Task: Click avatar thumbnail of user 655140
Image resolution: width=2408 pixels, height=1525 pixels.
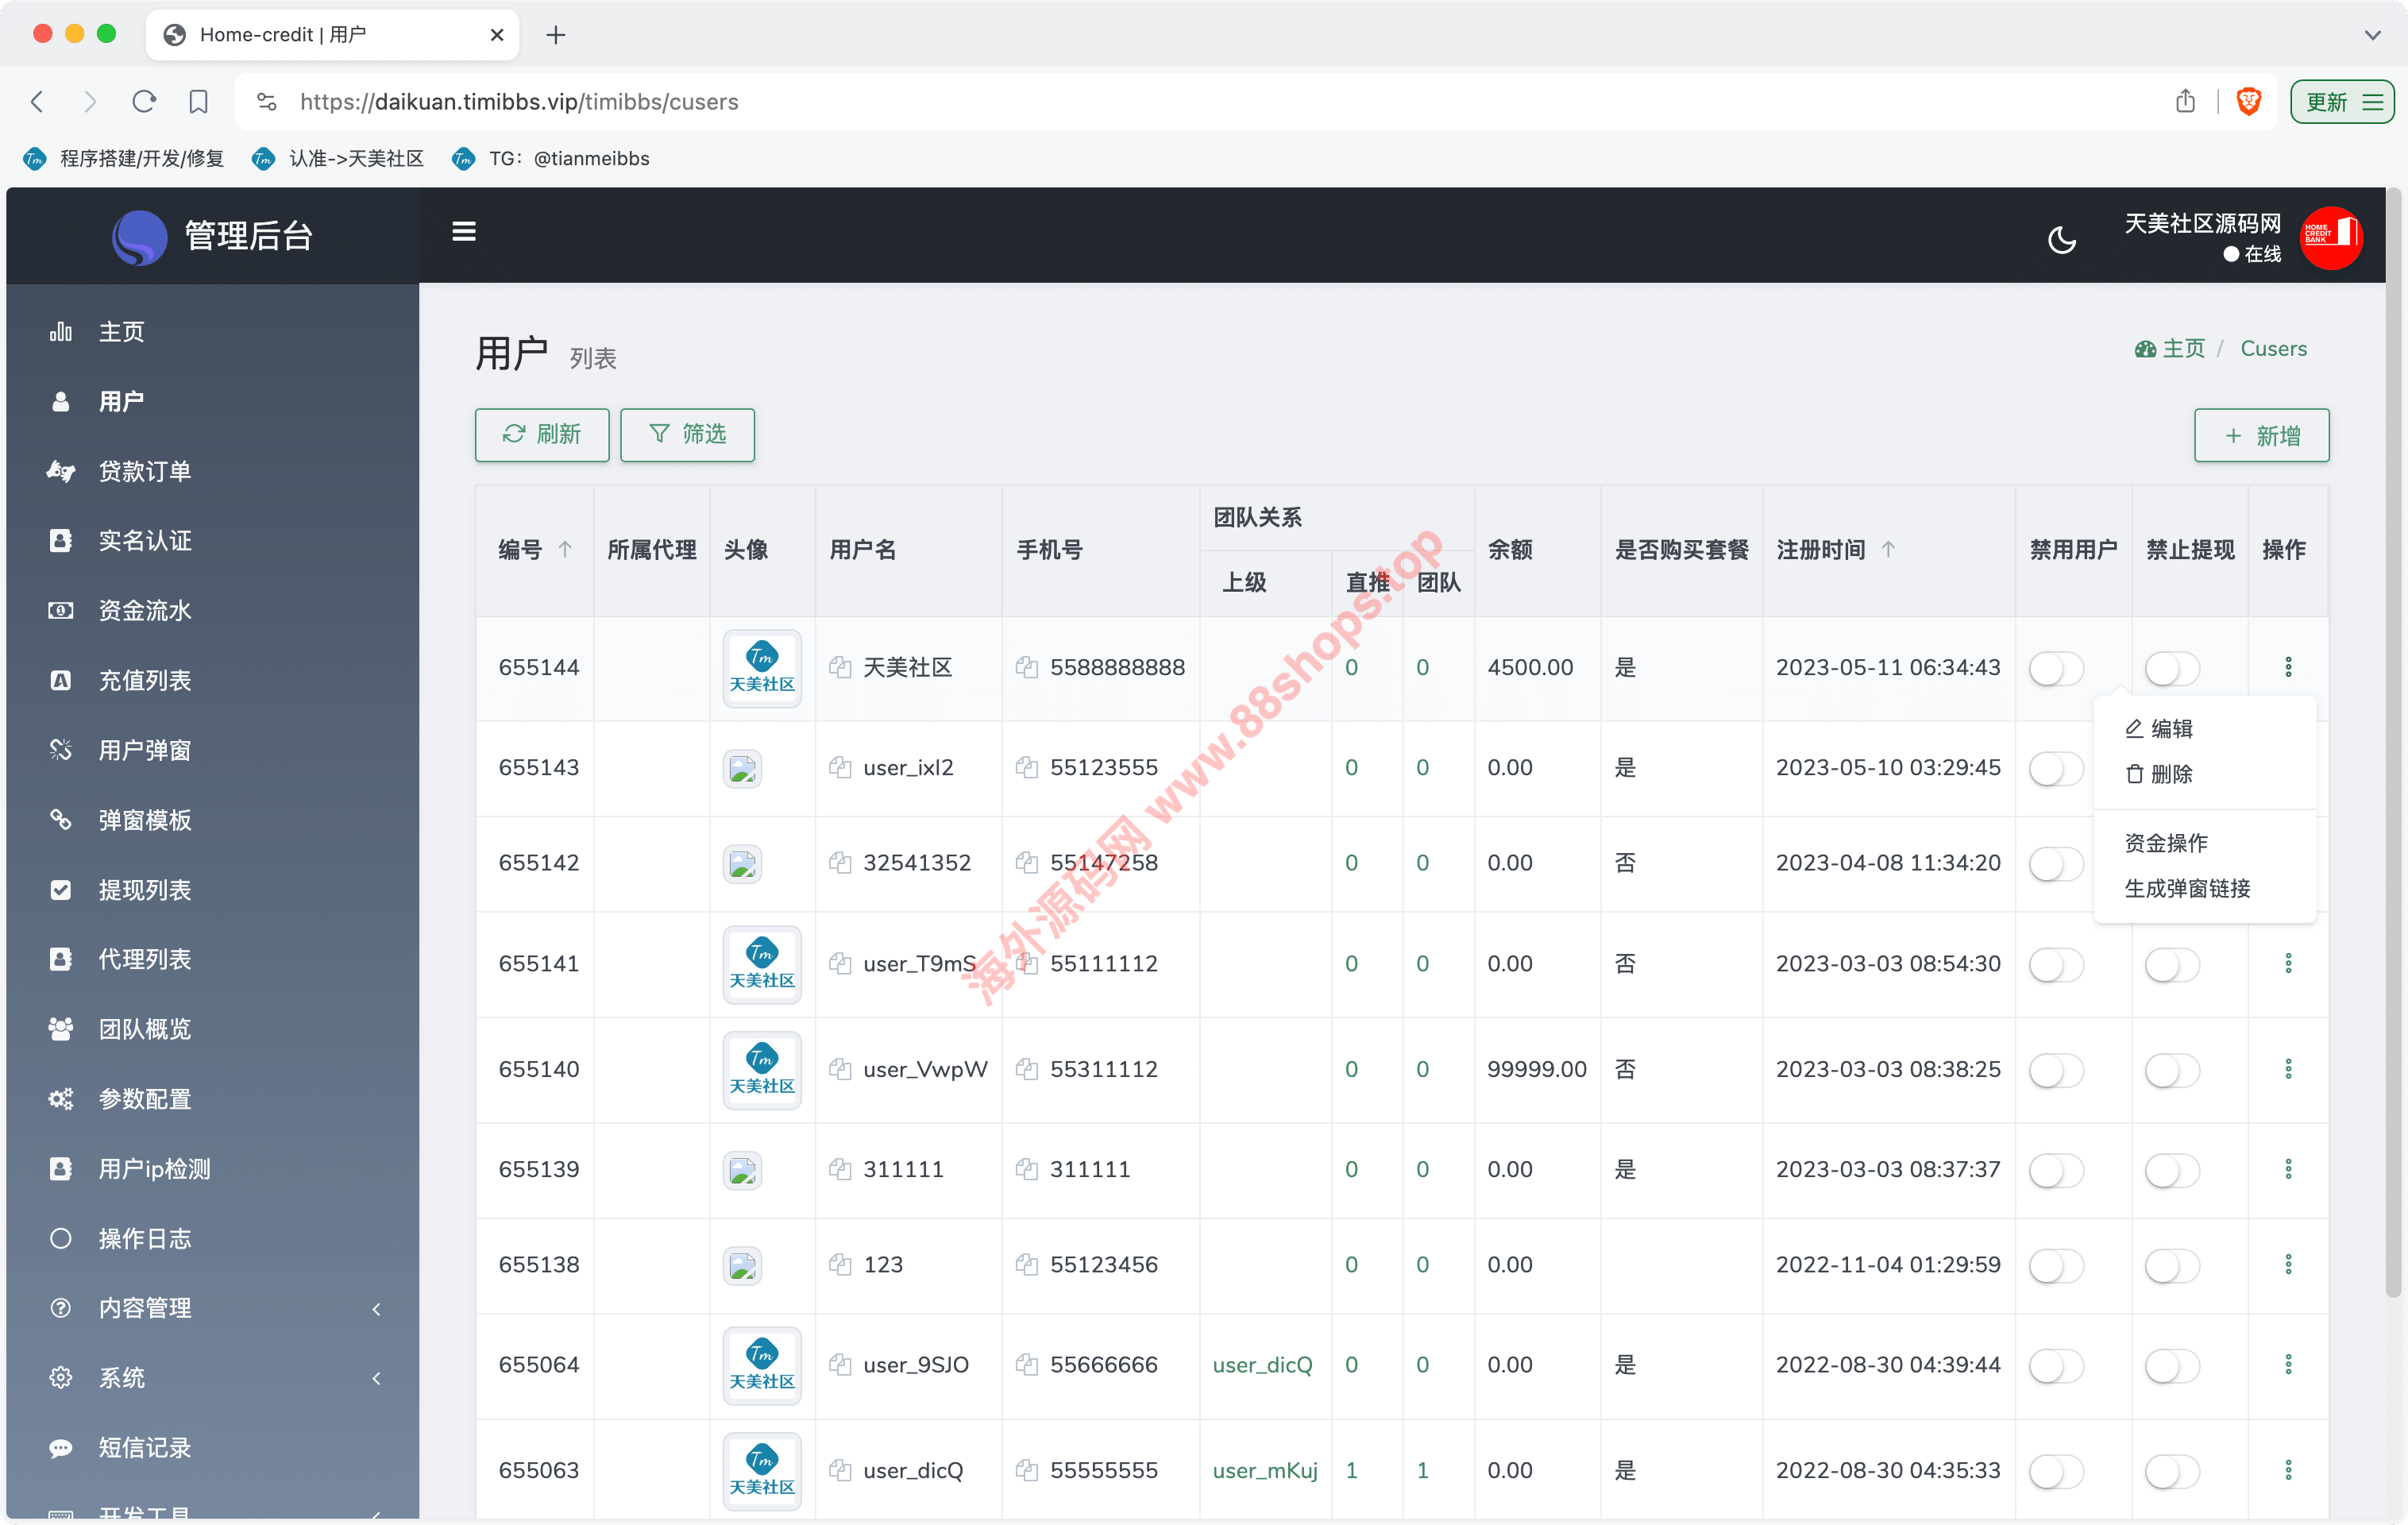Action: point(762,1070)
